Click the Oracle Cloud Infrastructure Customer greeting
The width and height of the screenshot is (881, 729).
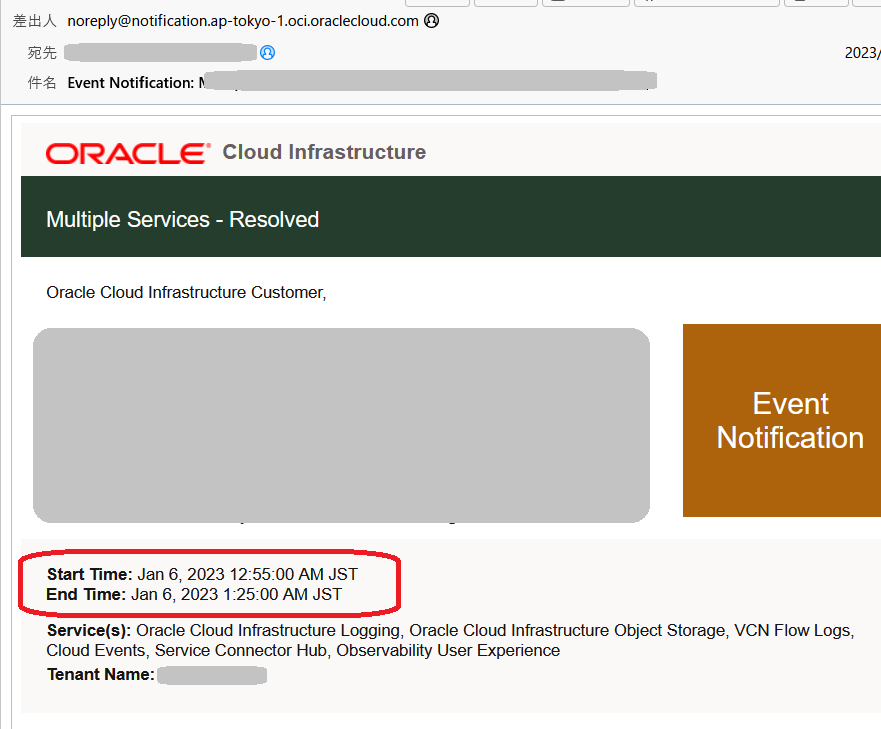point(190,292)
